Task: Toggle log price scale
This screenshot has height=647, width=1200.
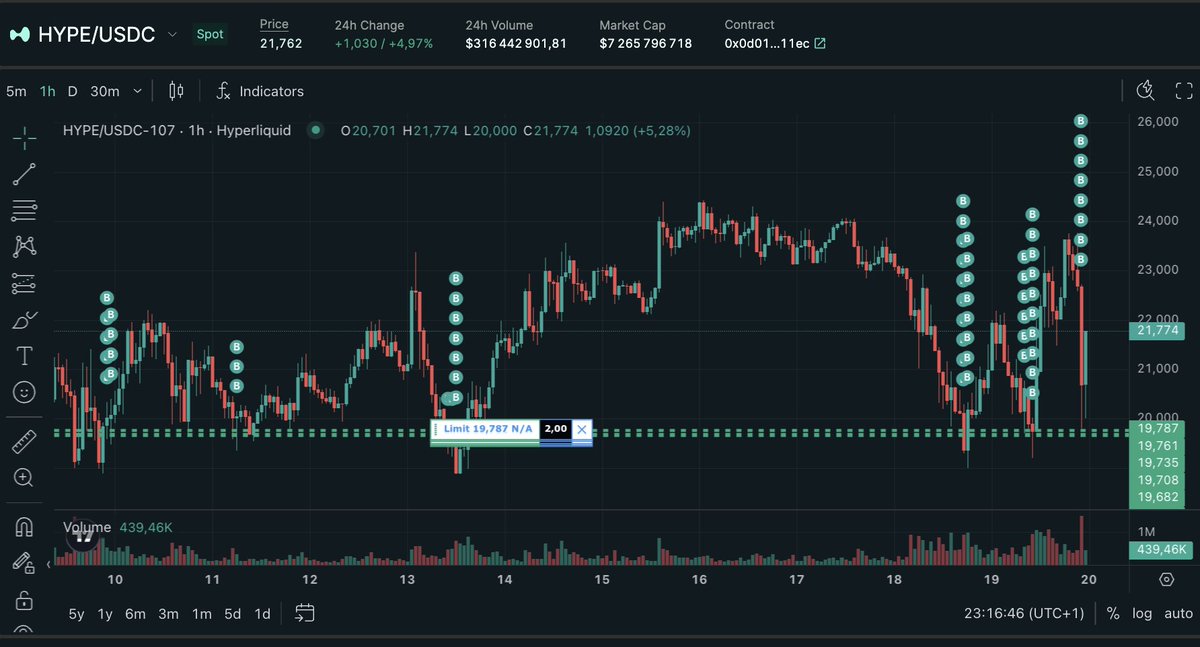Action: coord(1141,613)
